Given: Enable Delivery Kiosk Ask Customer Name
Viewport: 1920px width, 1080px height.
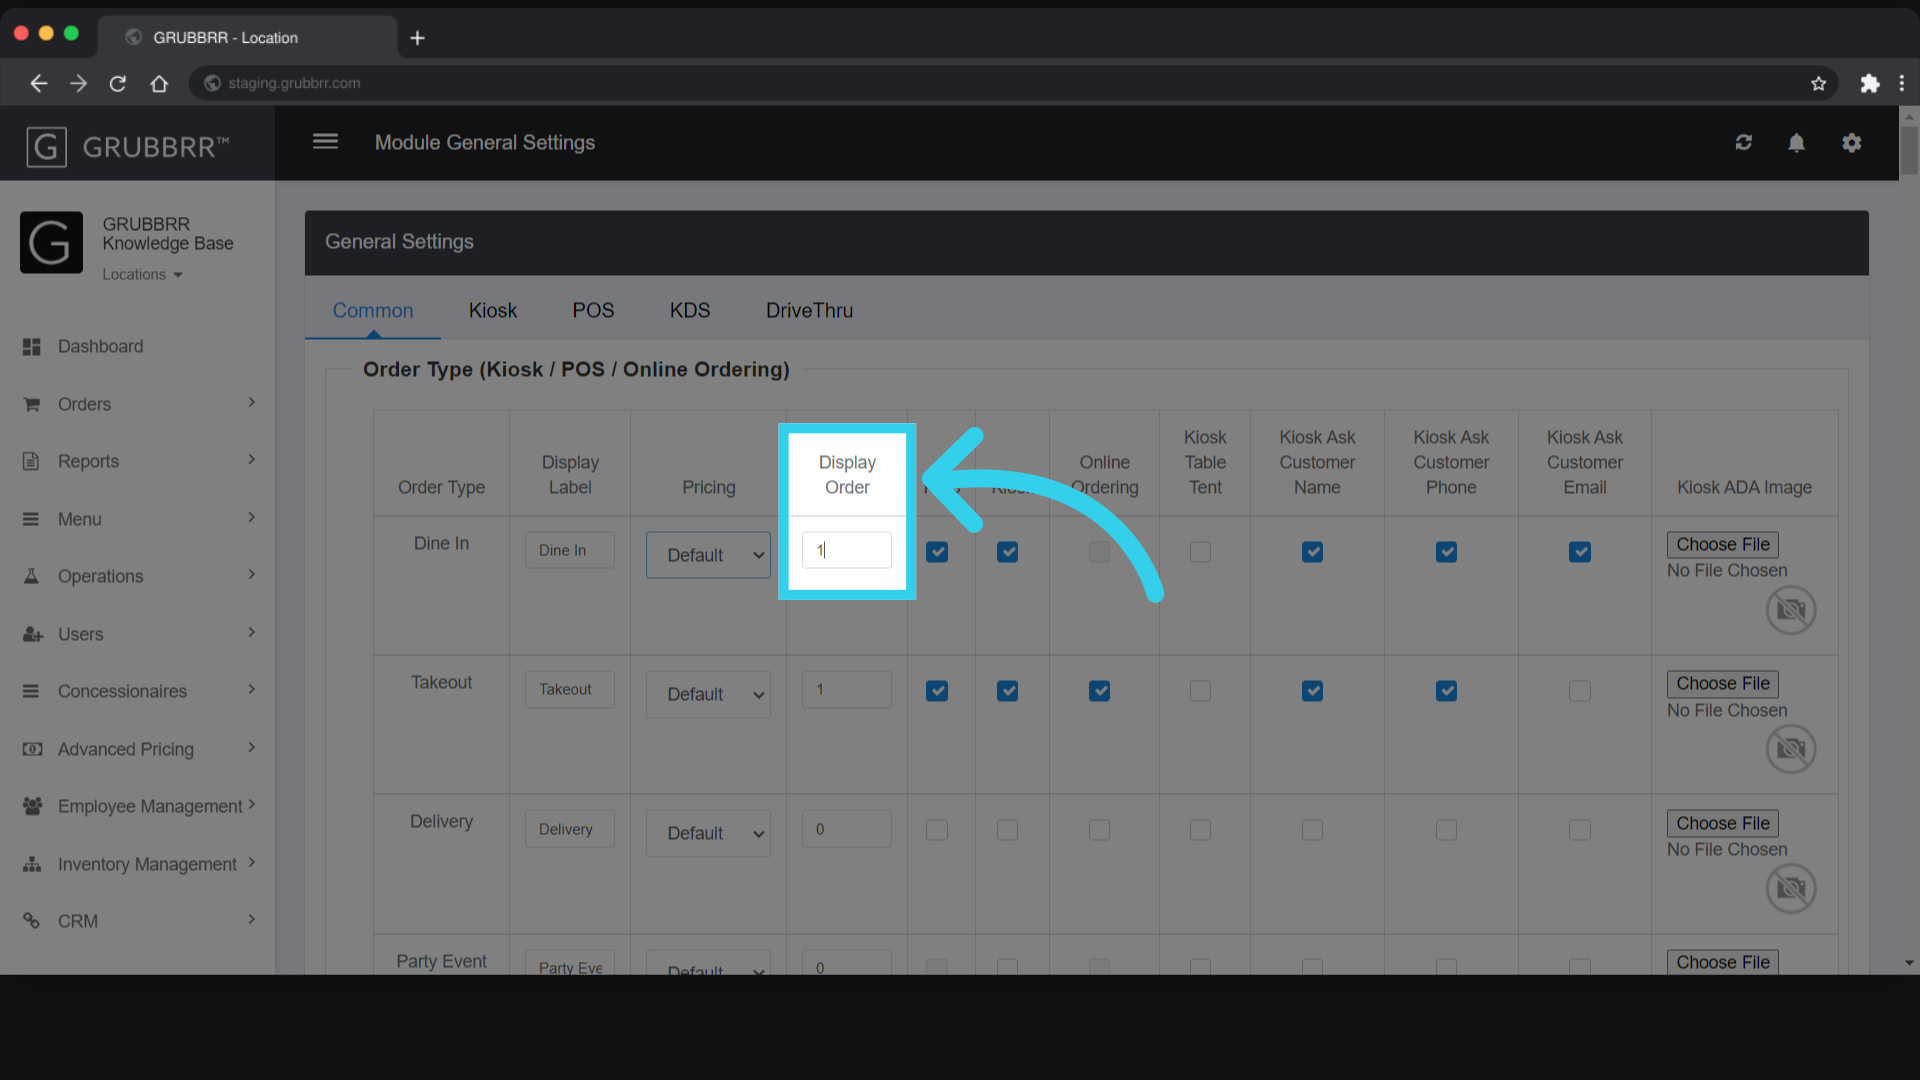Looking at the screenshot, I should tap(1313, 830).
